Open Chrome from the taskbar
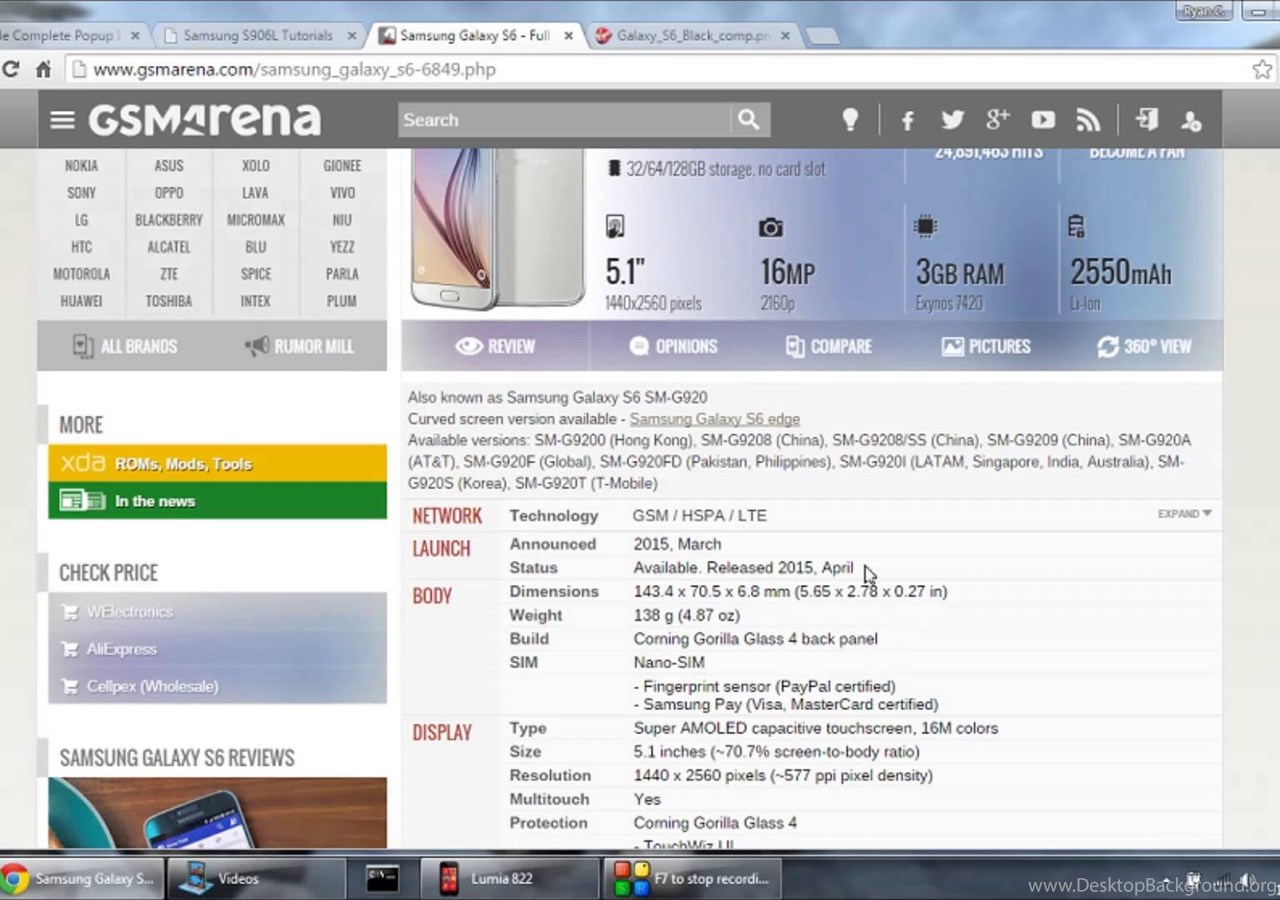Viewport: 1280px width, 900px height. pos(80,879)
